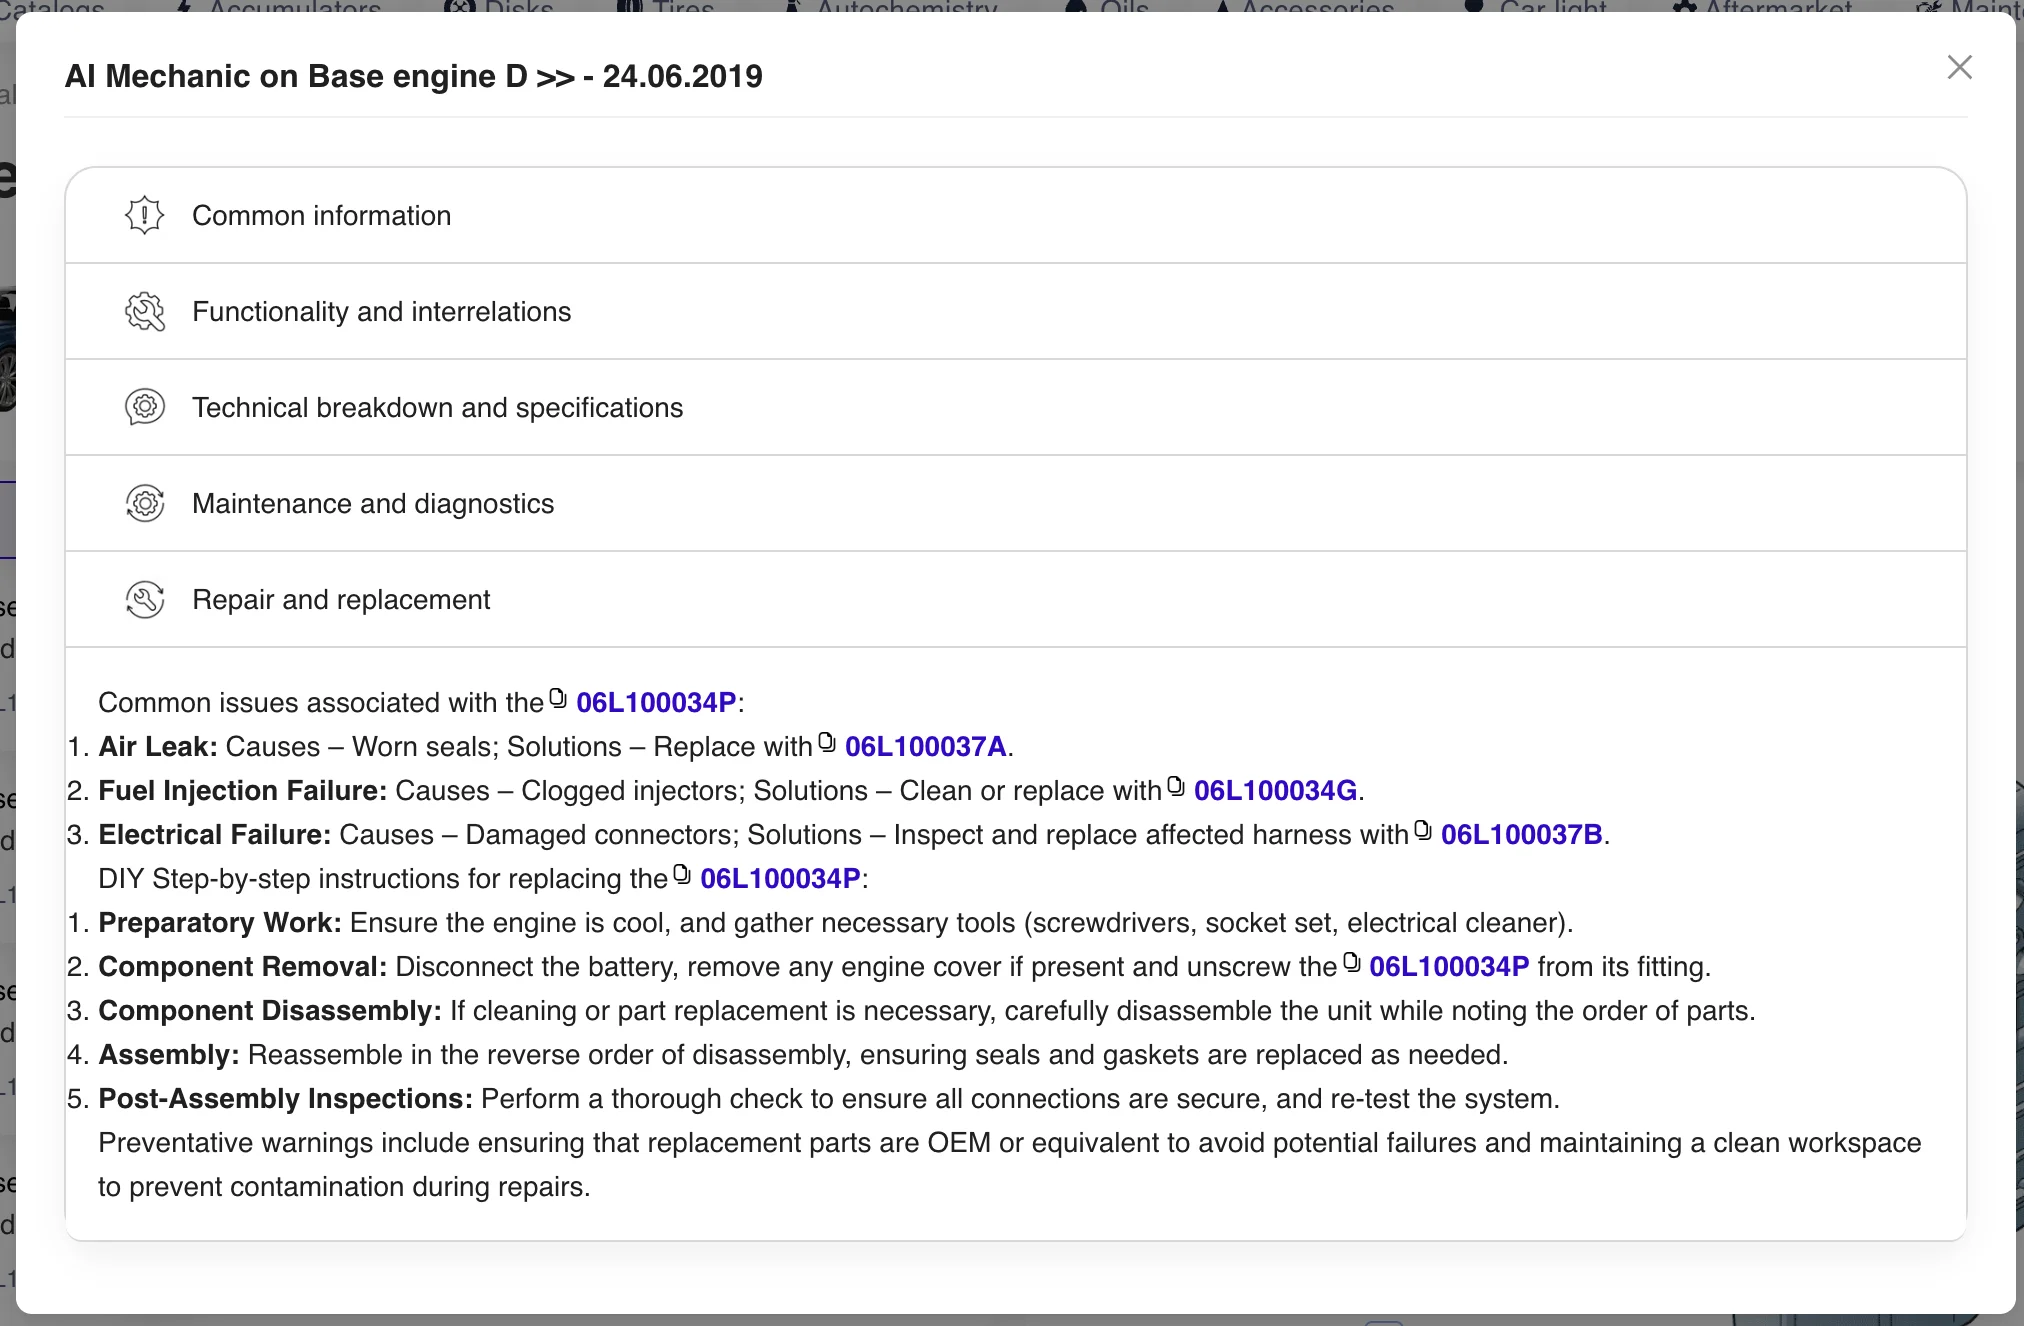Screen dimensions: 2024x1326
Task: Open the 06L100037A part link
Action: tap(925, 747)
